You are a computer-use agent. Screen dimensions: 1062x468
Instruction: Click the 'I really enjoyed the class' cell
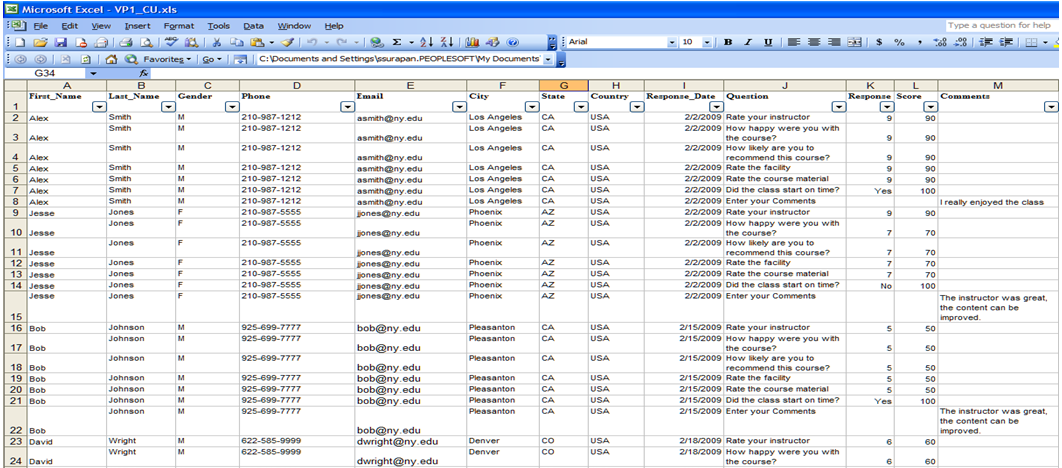999,202
